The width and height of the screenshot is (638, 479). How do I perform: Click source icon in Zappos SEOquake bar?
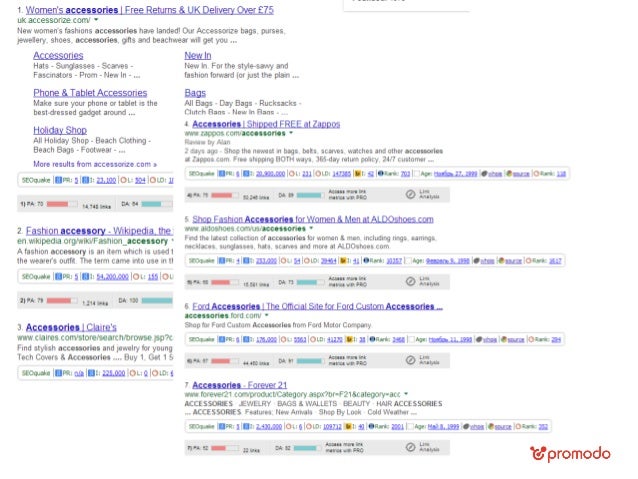click(x=509, y=174)
